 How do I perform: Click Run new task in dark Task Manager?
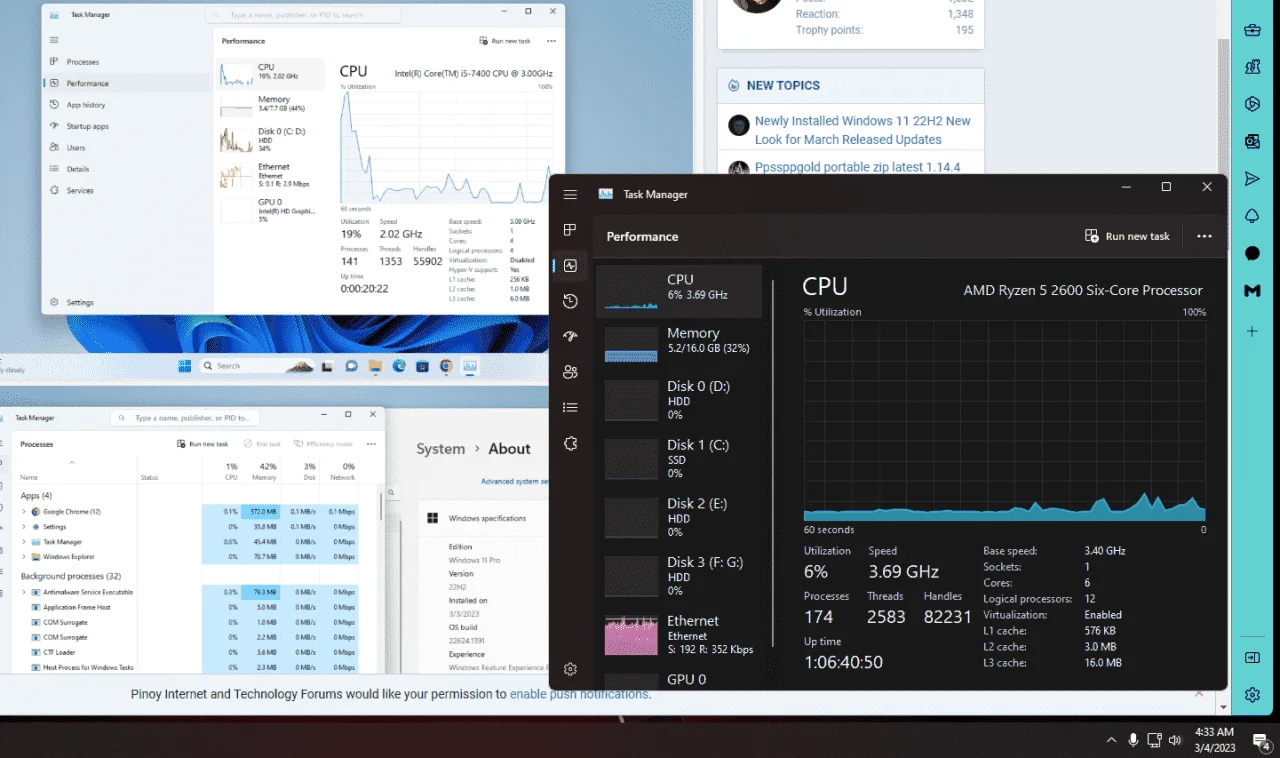tap(1127, 236)
